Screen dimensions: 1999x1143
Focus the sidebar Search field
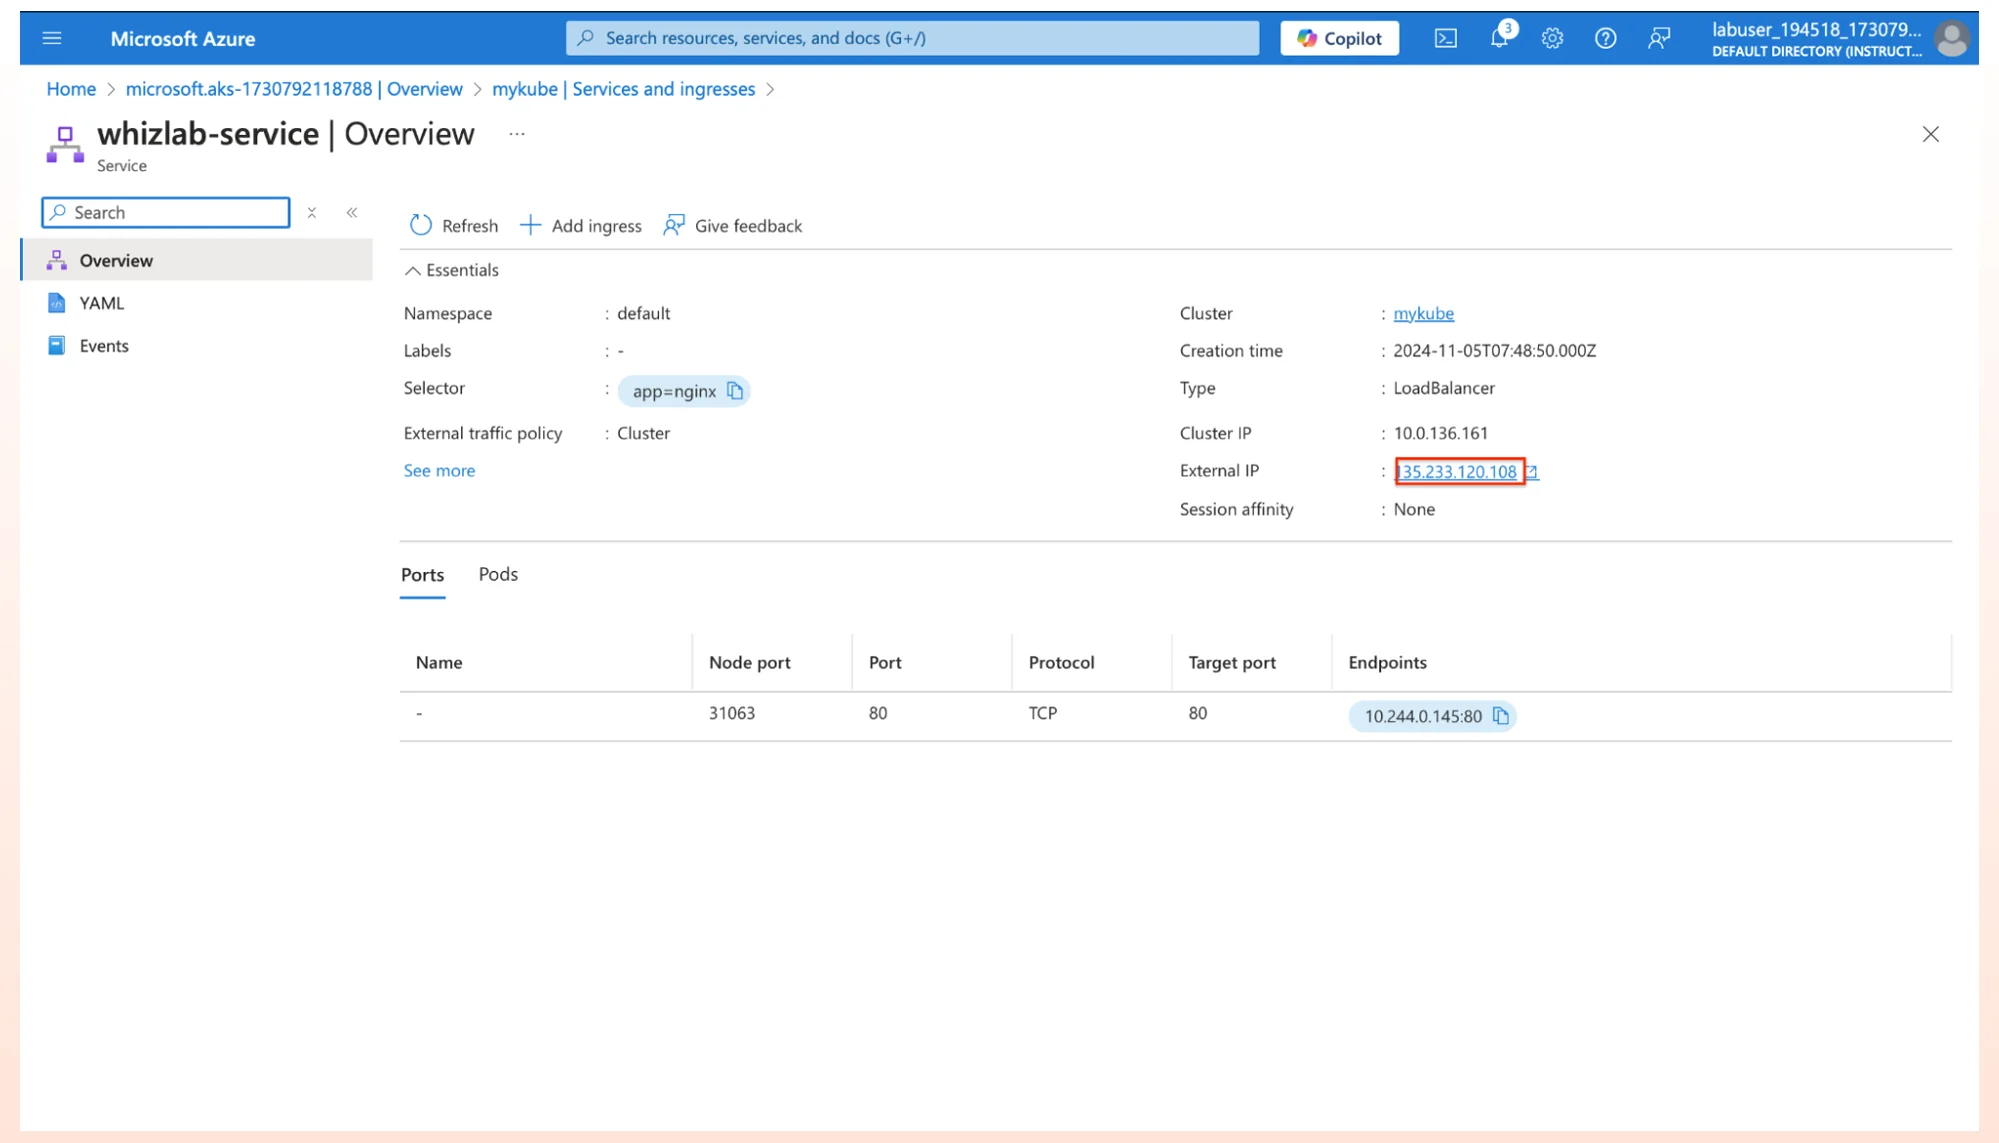(x=166, y=212)
